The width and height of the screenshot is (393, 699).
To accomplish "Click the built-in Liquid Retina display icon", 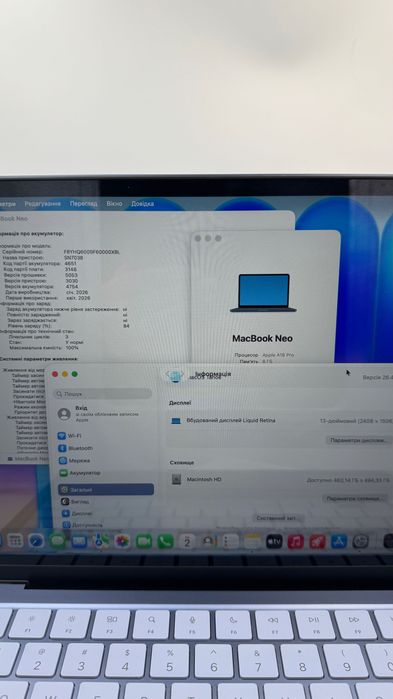I will (x=176, y=420).
